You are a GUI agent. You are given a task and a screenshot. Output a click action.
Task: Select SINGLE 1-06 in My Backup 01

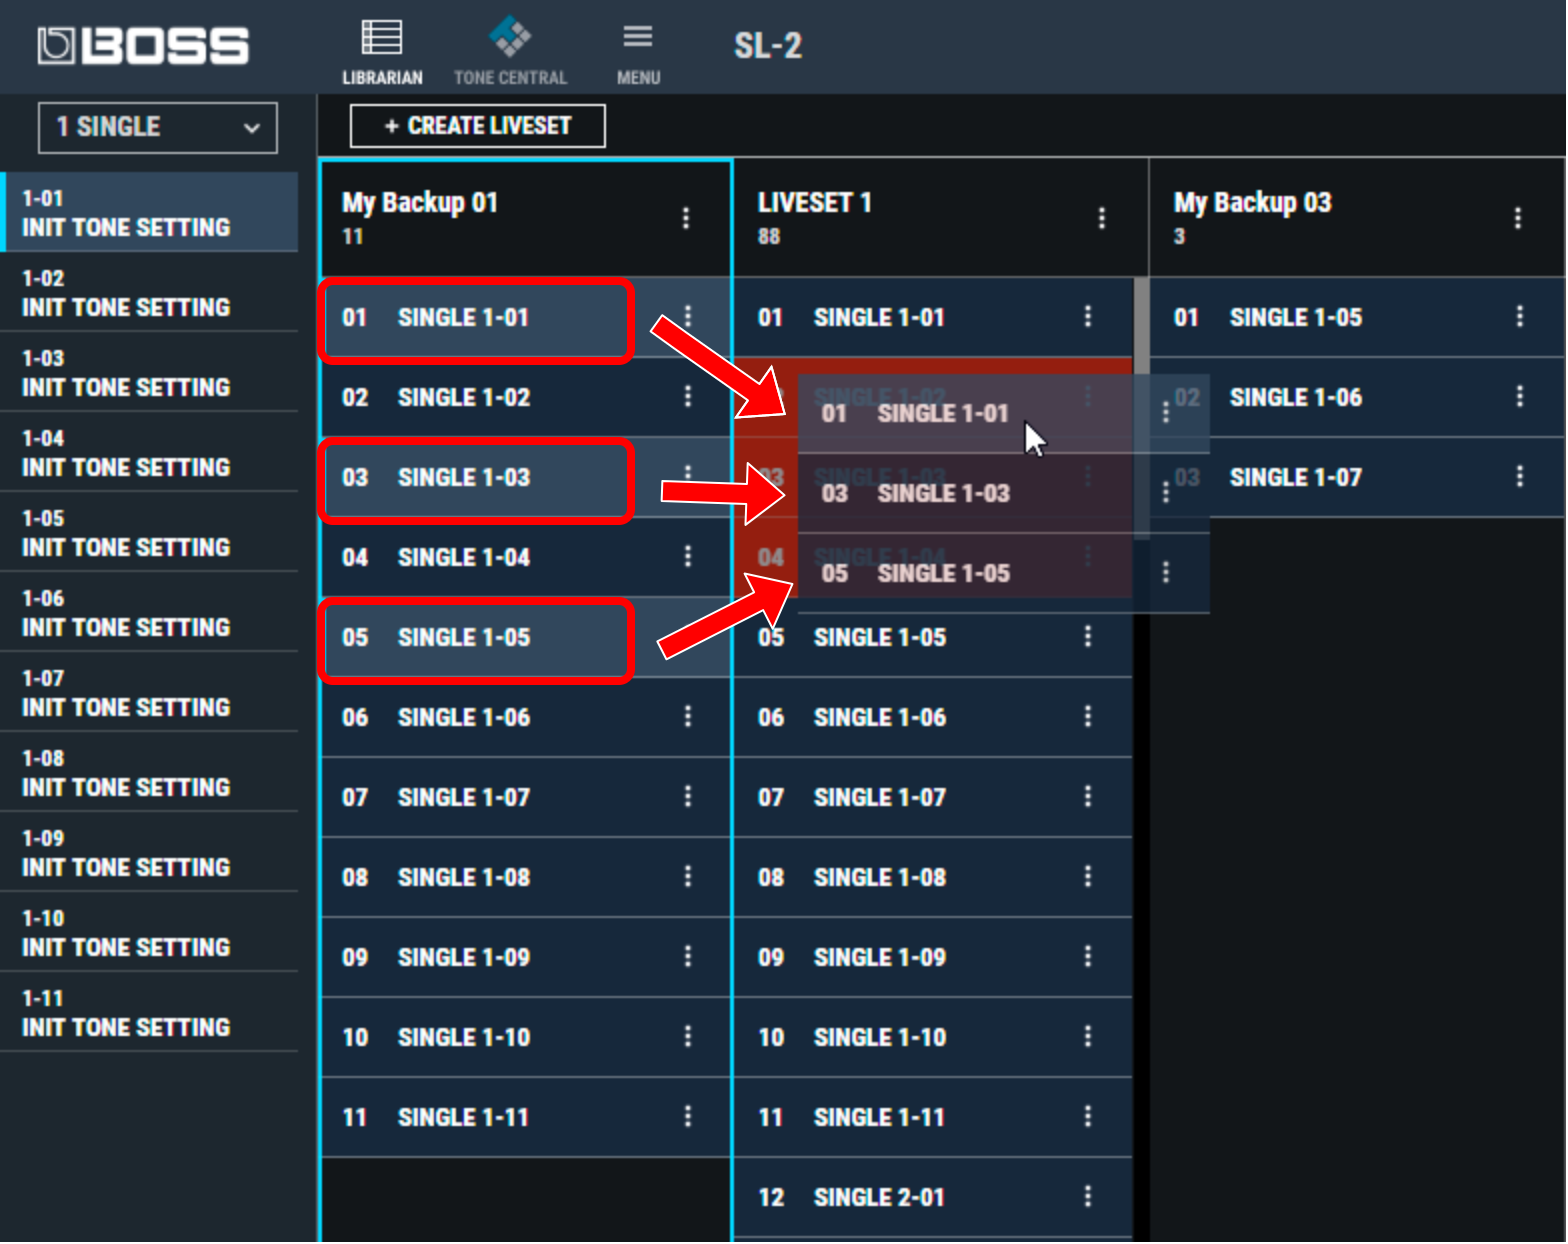(x=526, y=717)
